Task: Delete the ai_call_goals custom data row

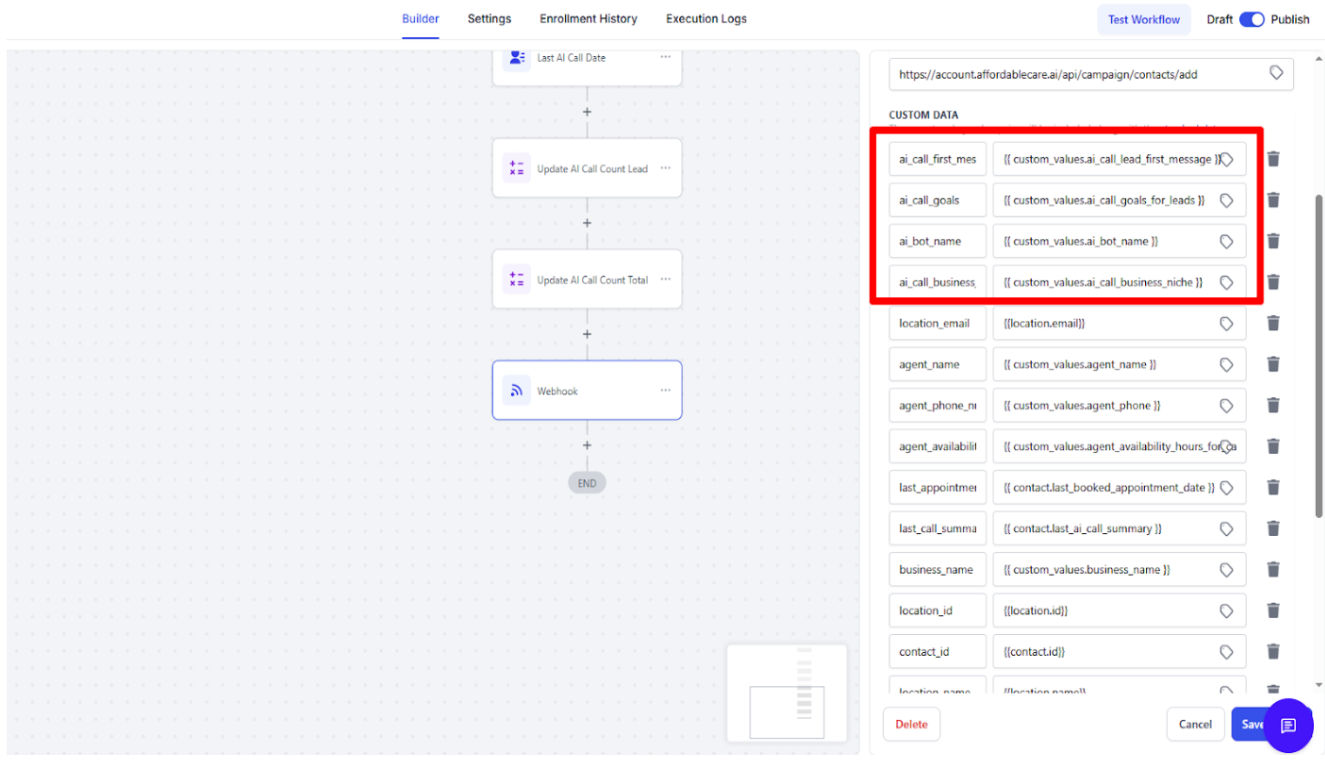Action: (x=1273, y=200)
